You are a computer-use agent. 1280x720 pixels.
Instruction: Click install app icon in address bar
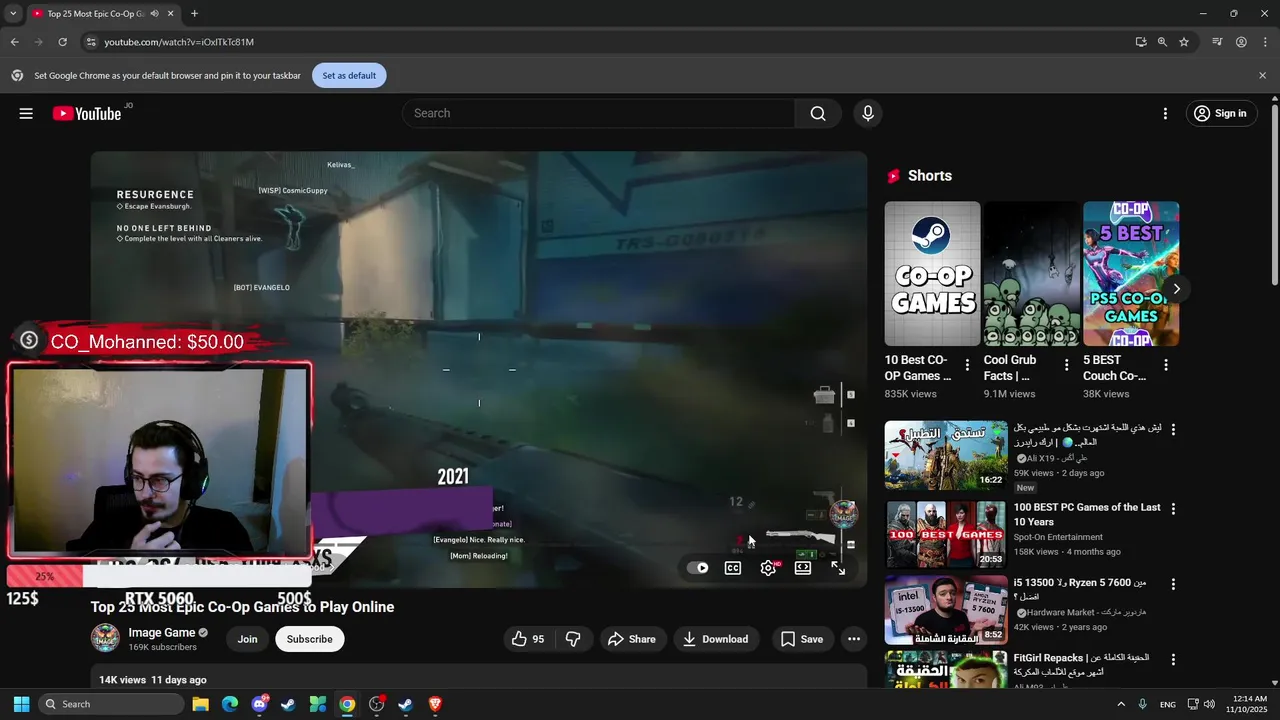pyautogui.click(x=1141, y=42)
